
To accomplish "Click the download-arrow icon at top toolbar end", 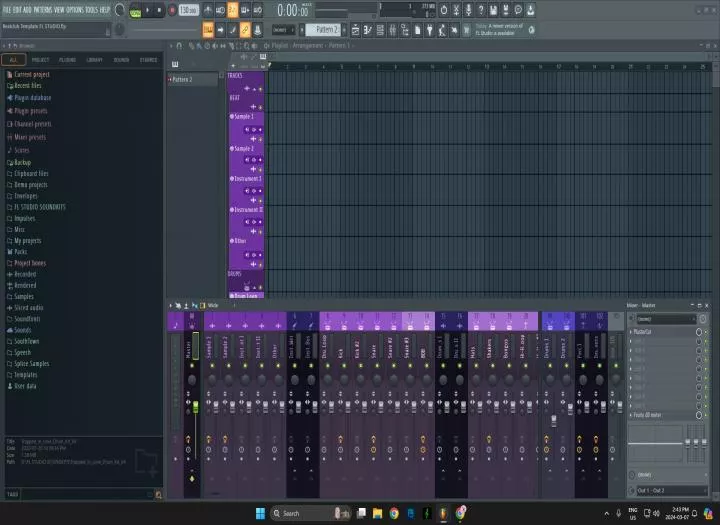I will click(530, 10).
